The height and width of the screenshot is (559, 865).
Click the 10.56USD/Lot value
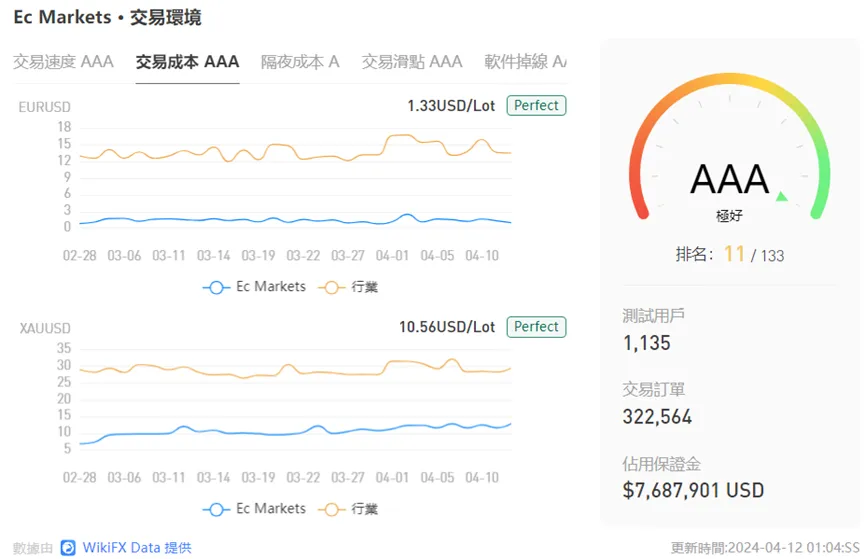coord(447,327)
